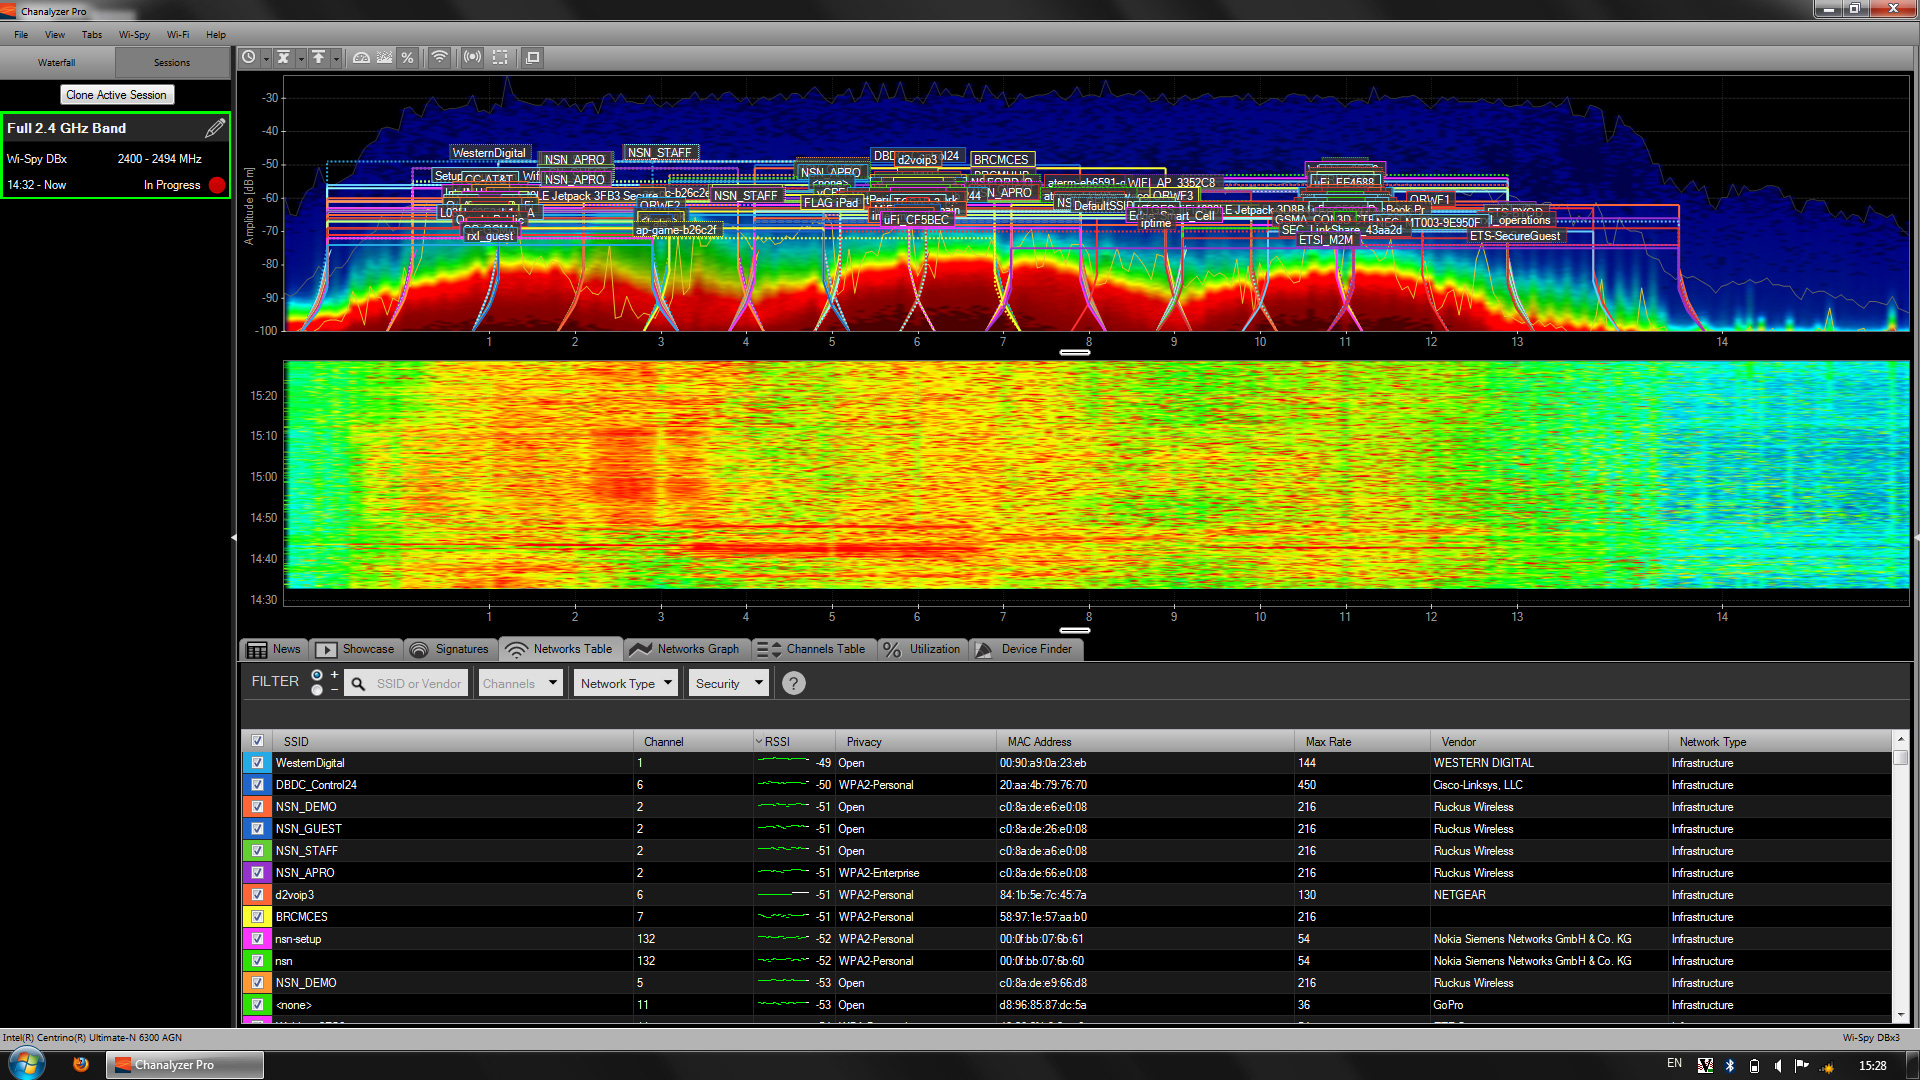
Task: Open the Channels Table tab
Action: click(x=812, y=649)
